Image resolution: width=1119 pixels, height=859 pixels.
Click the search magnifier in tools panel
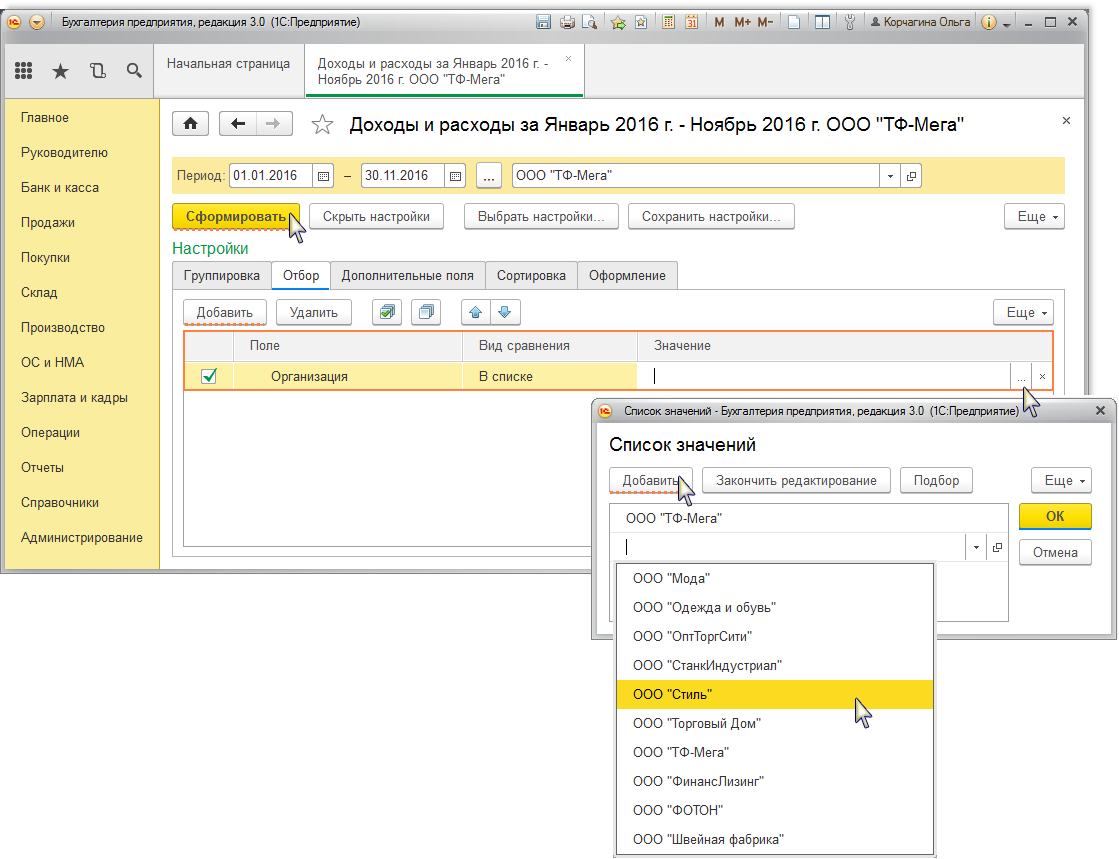pos(134,71)
